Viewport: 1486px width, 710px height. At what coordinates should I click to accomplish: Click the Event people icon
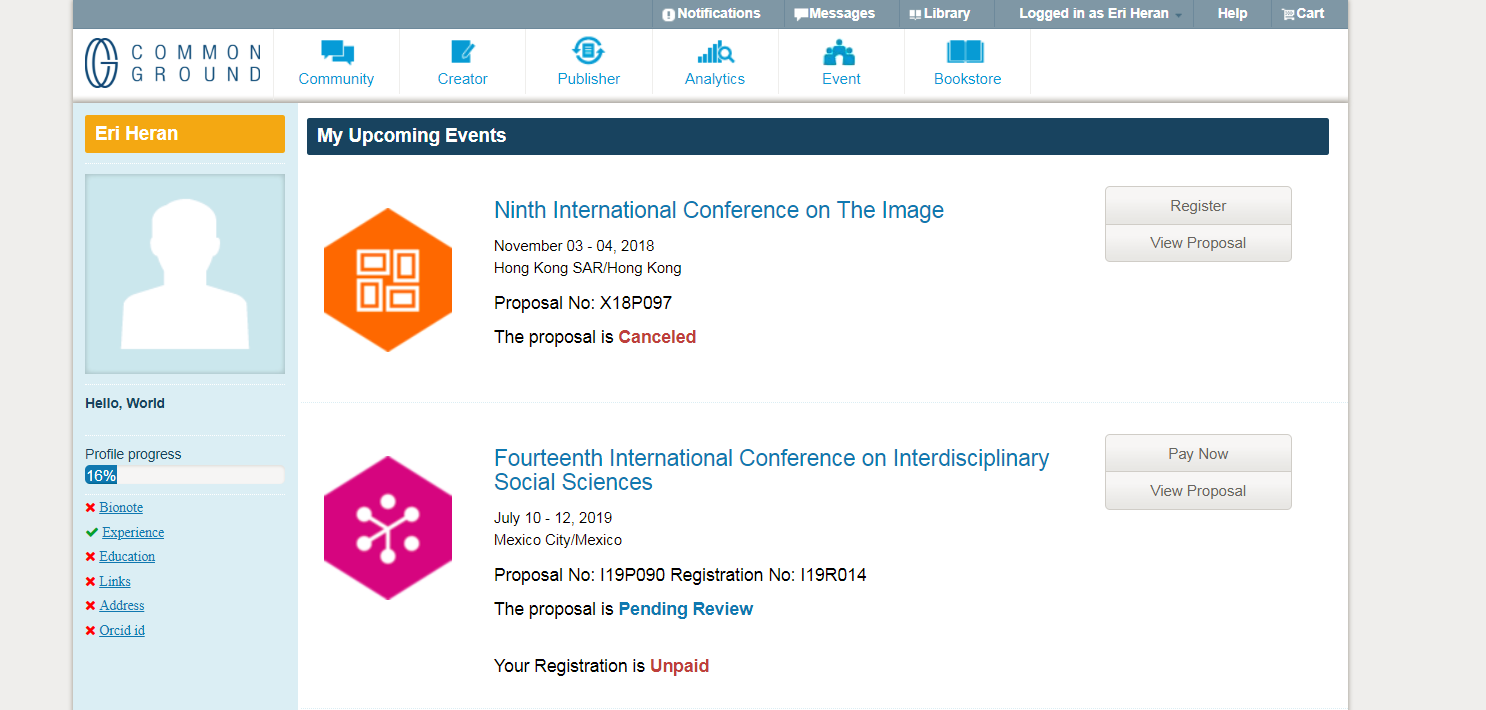841,52
